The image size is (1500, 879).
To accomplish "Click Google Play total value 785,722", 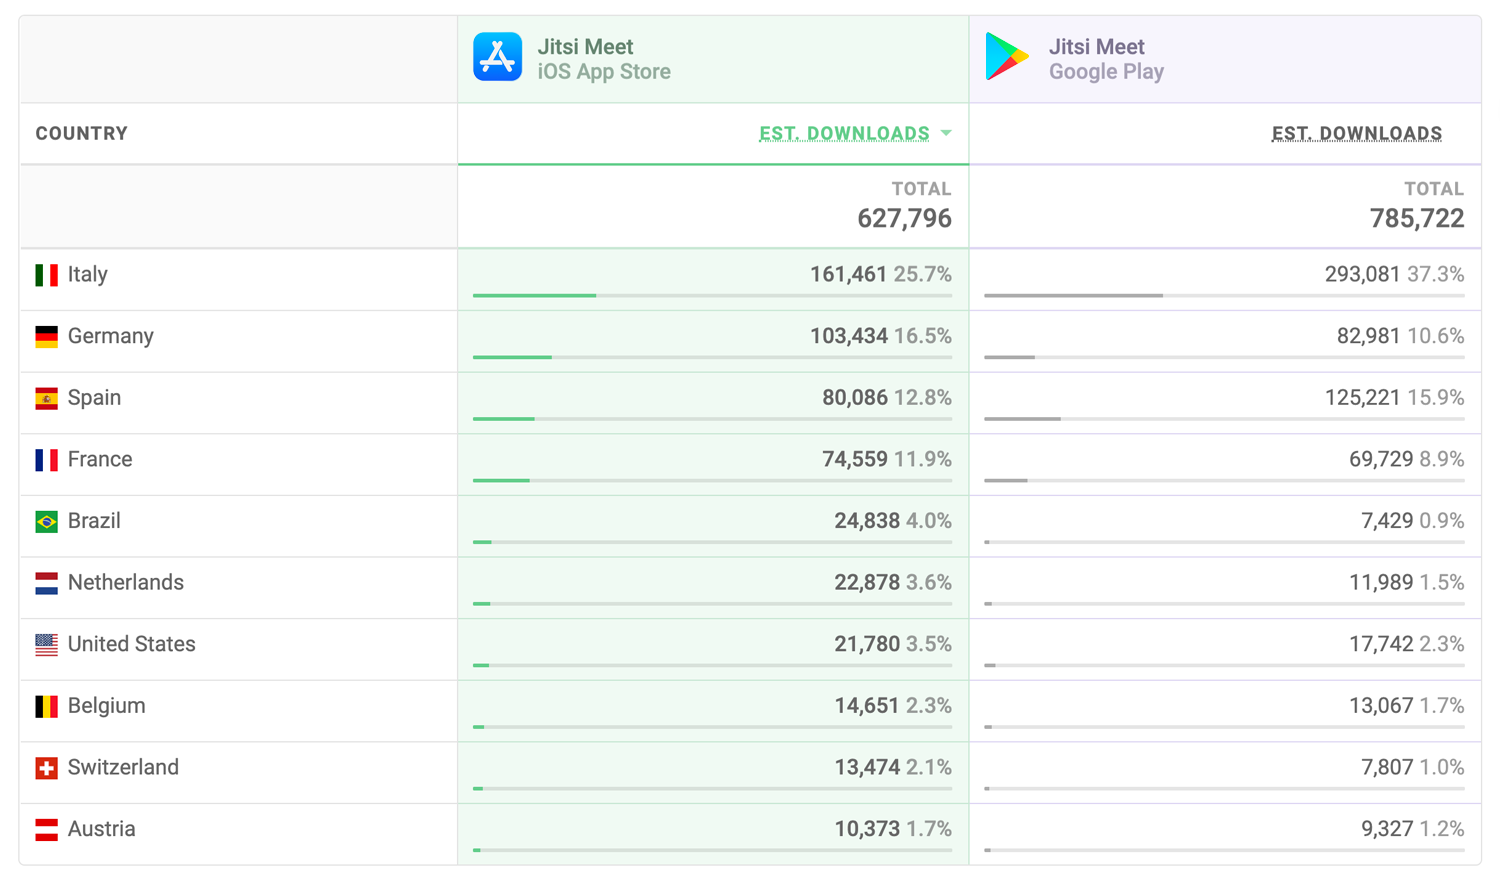I will (x=1417, y=218).
